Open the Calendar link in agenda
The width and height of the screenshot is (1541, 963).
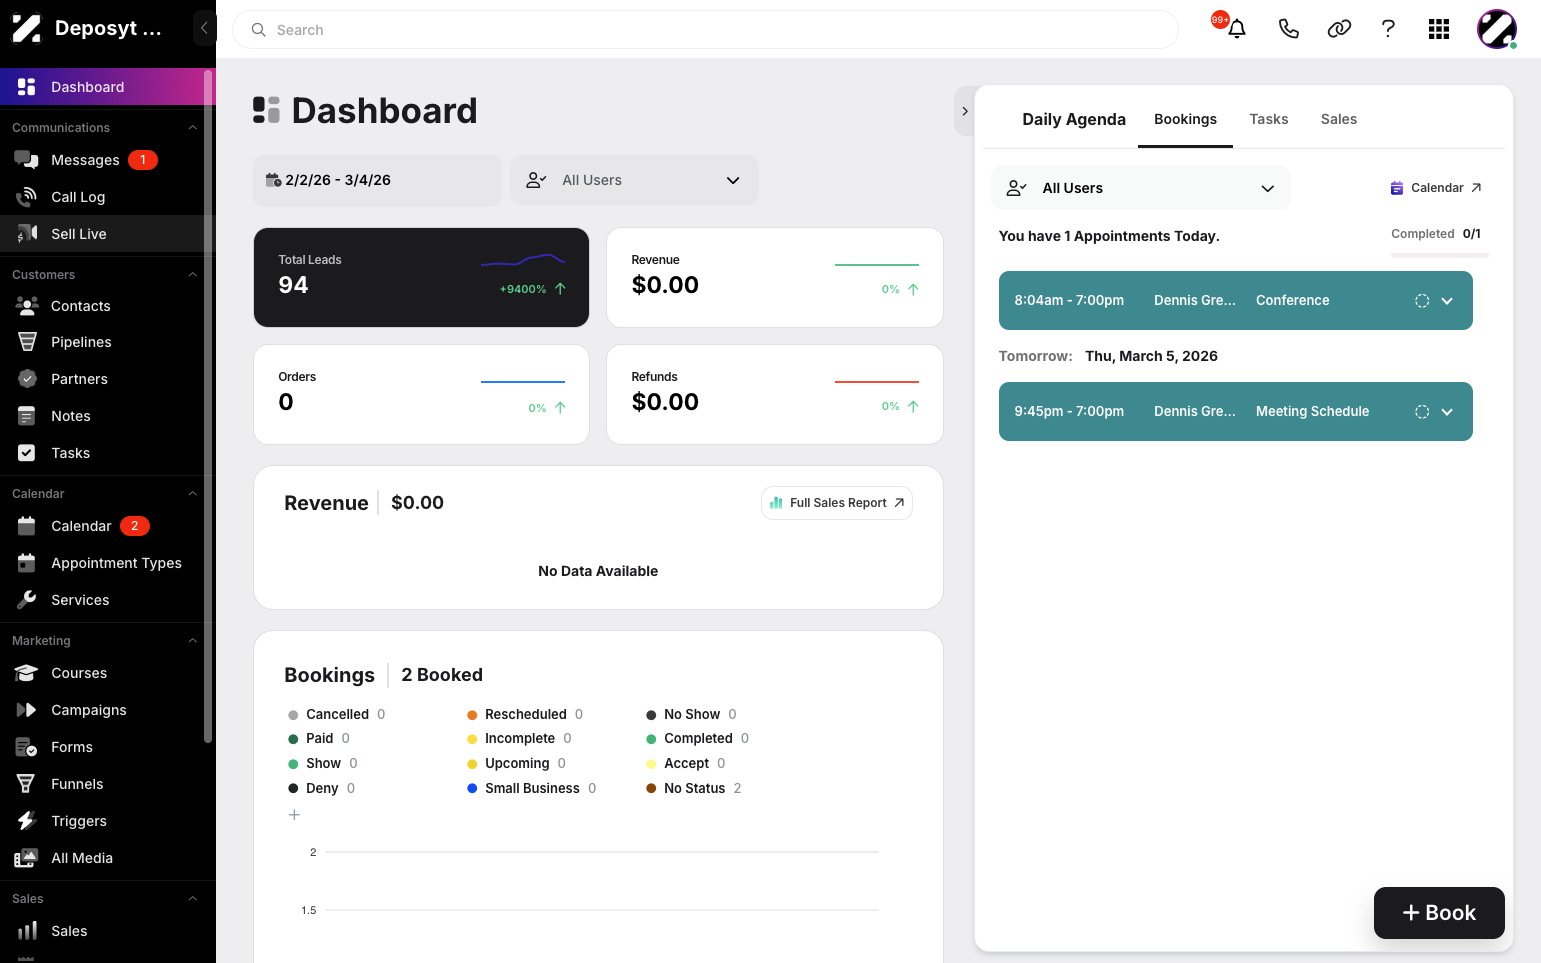coord(1436,188)
